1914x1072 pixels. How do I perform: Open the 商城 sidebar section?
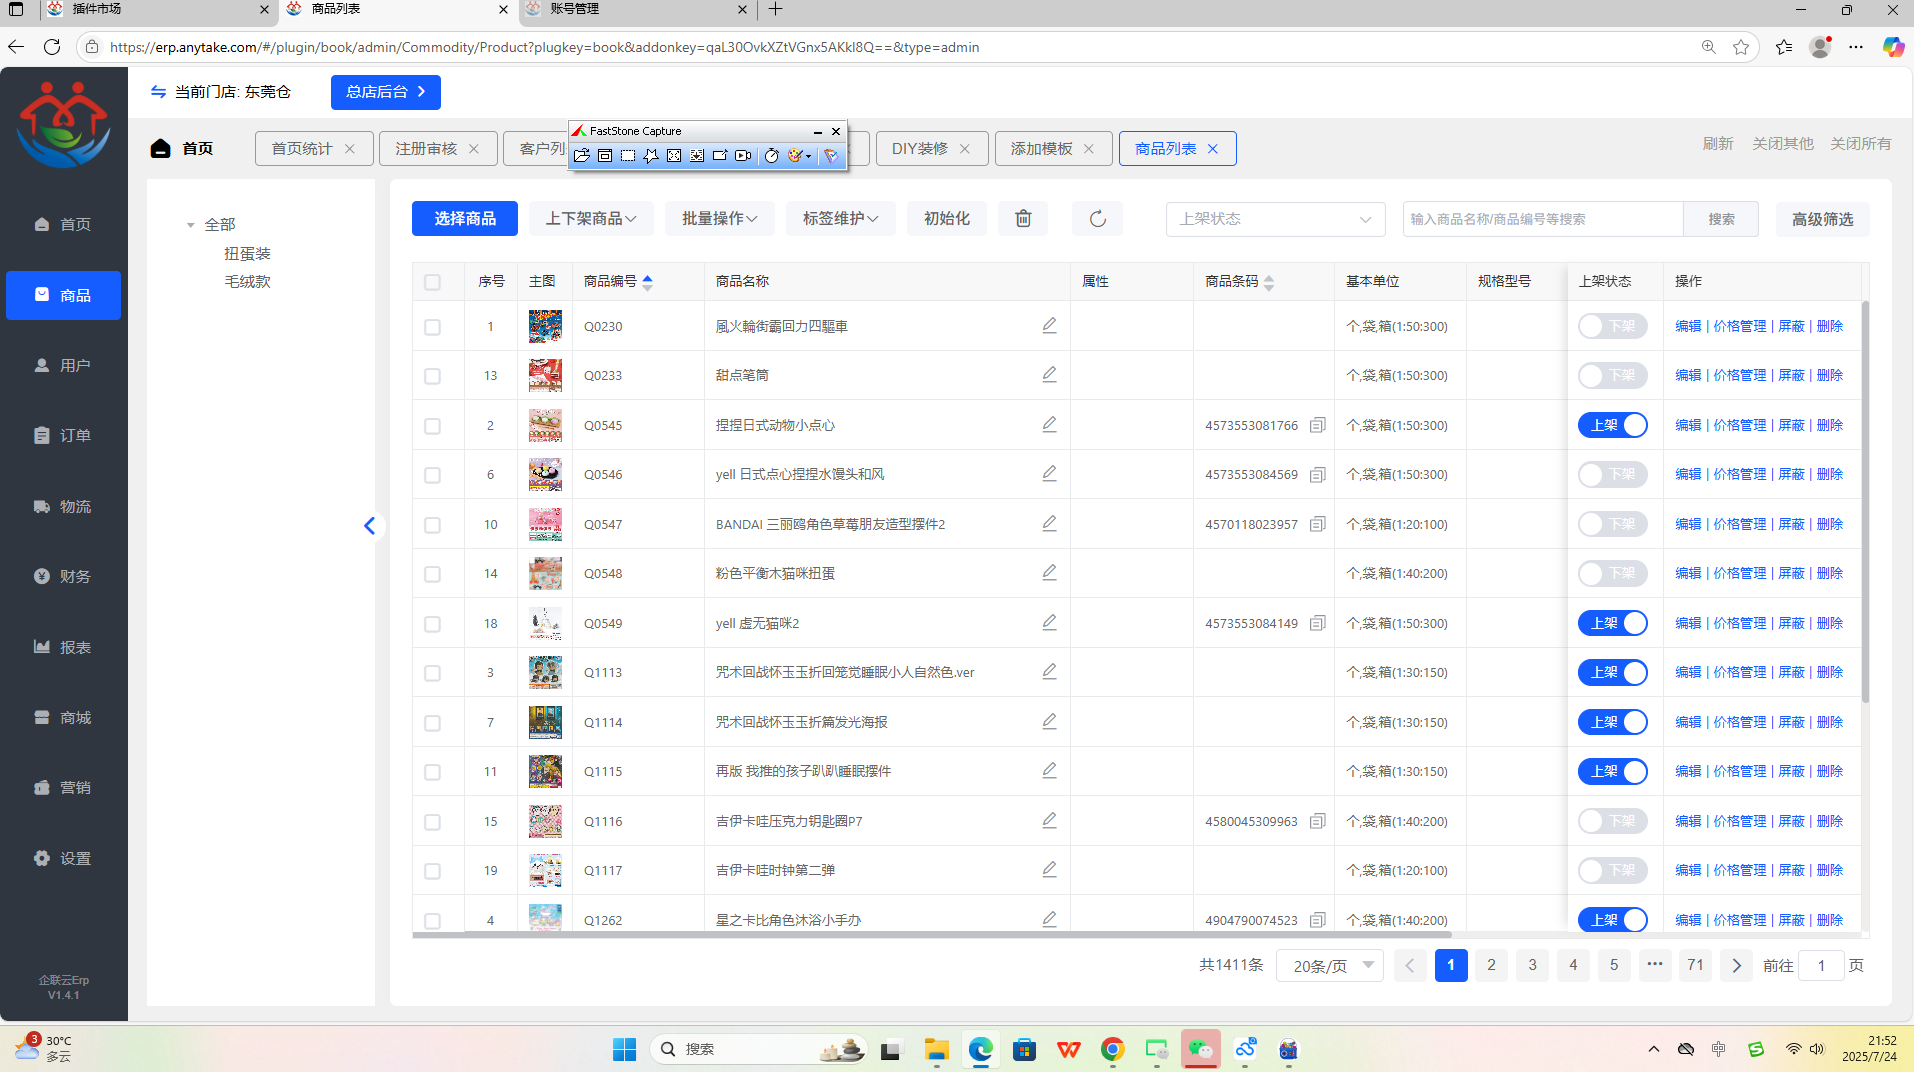tap(63, 717)
